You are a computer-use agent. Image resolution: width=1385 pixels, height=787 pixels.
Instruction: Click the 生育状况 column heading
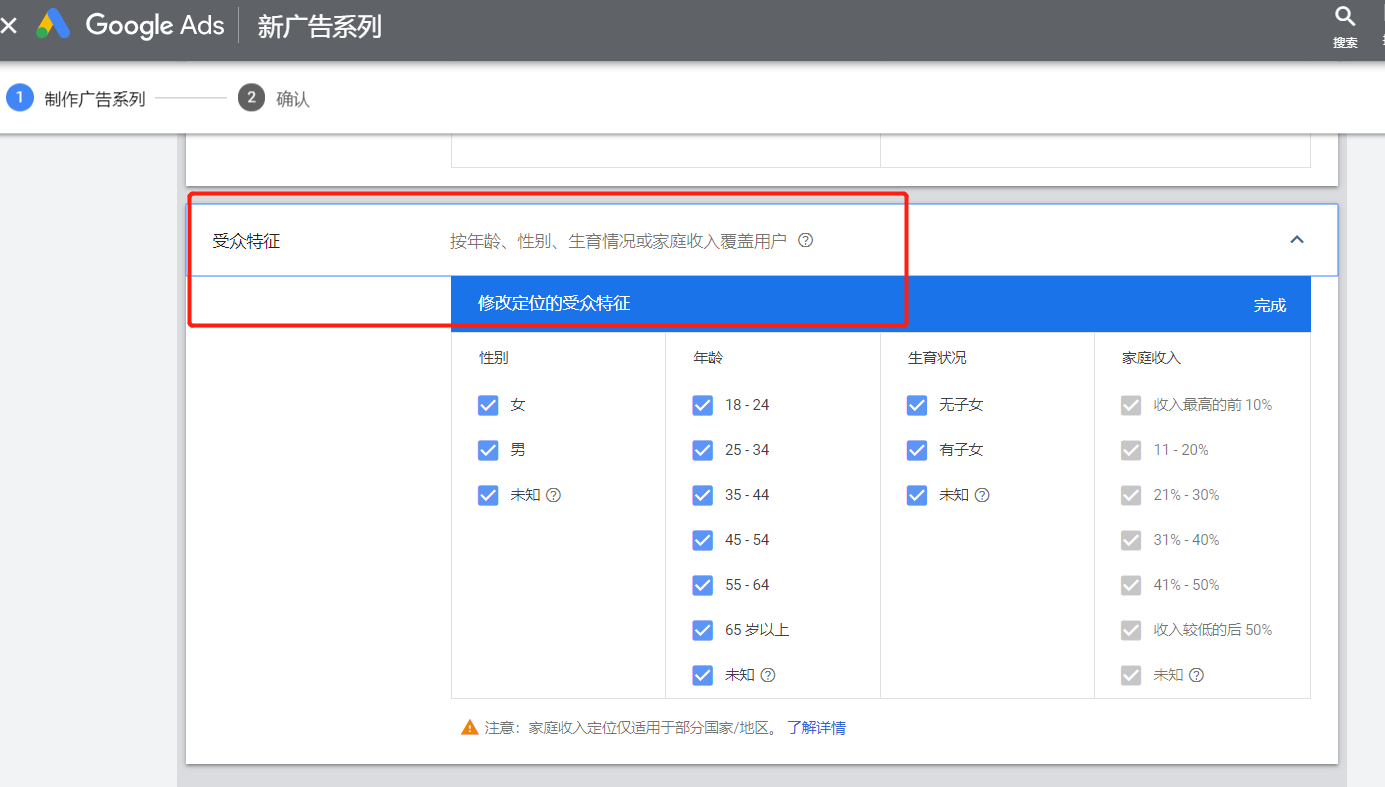coord(937,357)
